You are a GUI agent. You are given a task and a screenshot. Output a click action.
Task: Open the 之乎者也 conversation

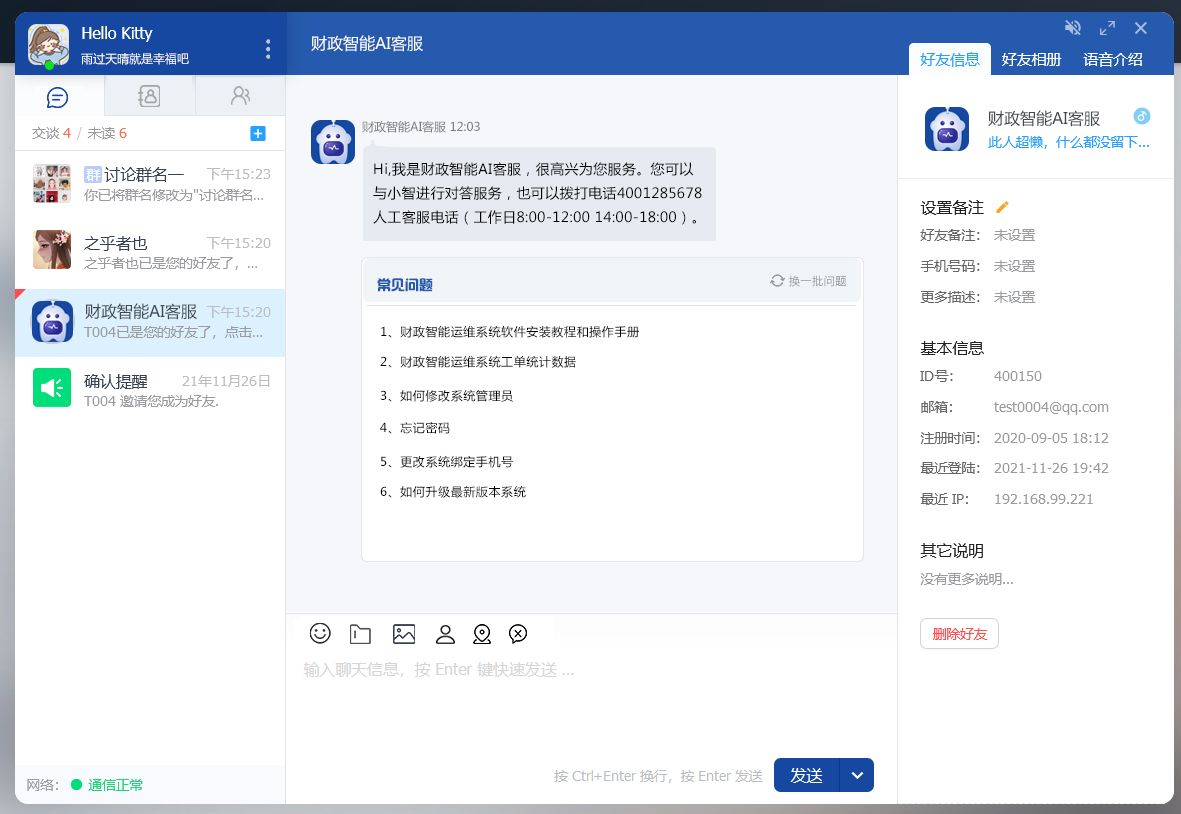coord(150,251)
